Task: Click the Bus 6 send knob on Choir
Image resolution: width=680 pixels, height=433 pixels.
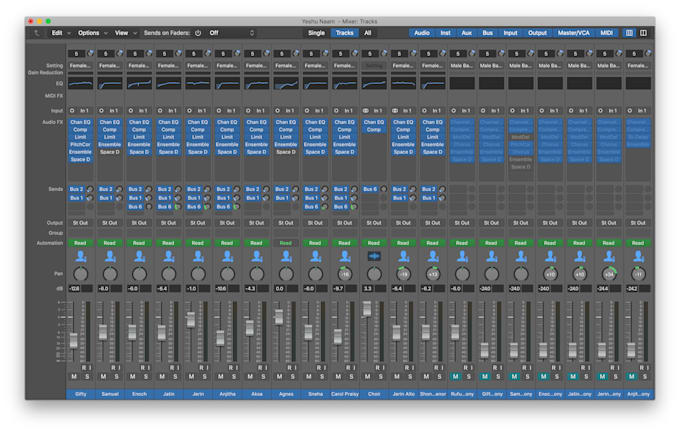Action: 383,190
